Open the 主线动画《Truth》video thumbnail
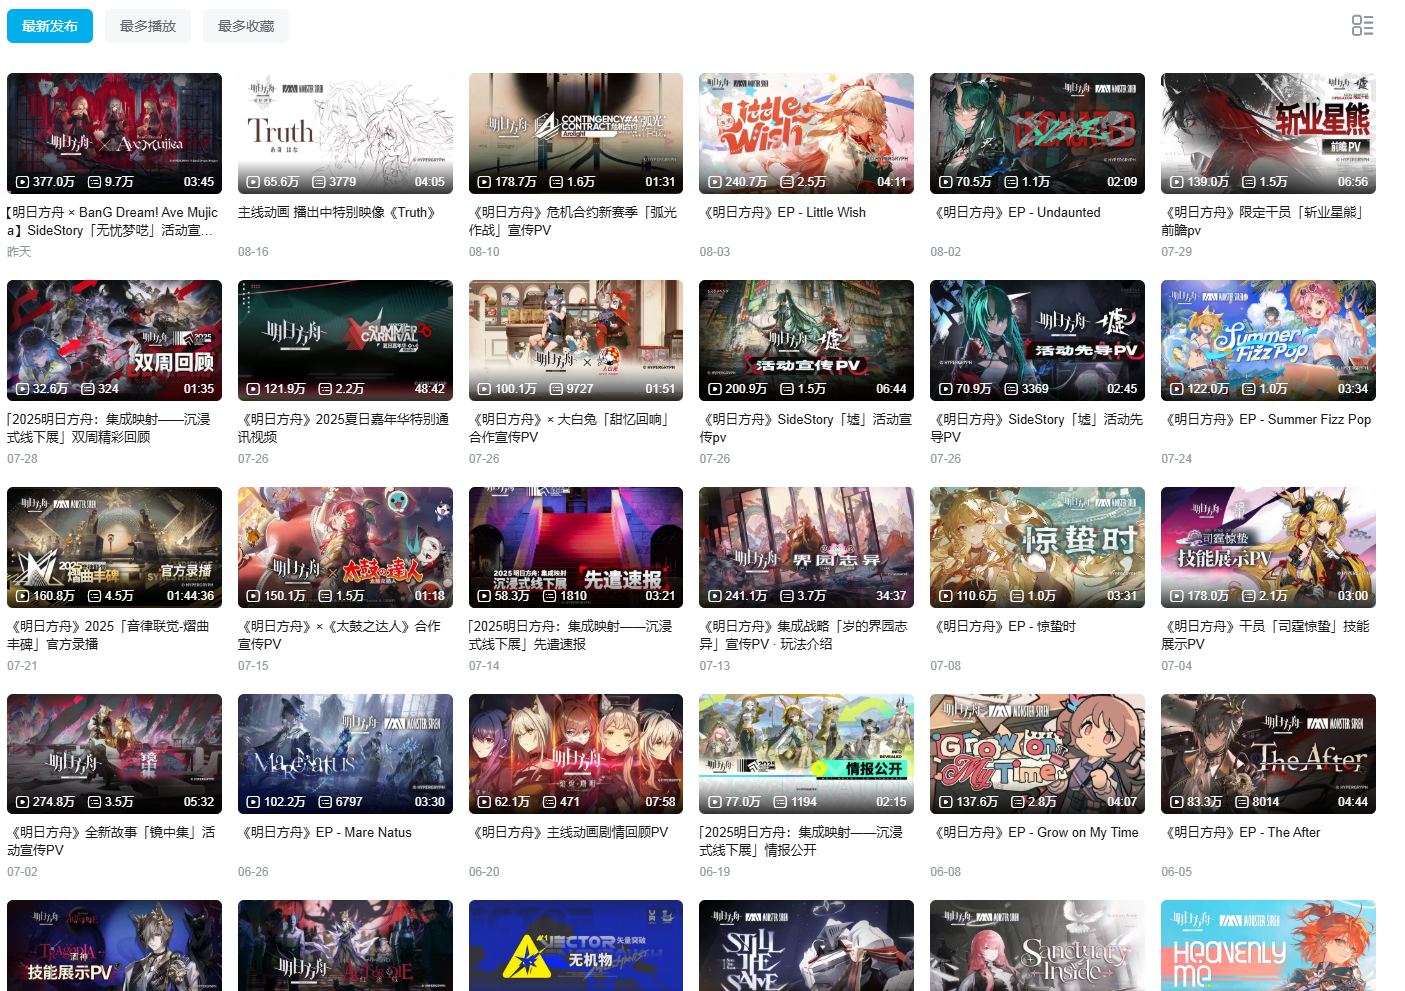1405x991 pixels. [345, 133]
